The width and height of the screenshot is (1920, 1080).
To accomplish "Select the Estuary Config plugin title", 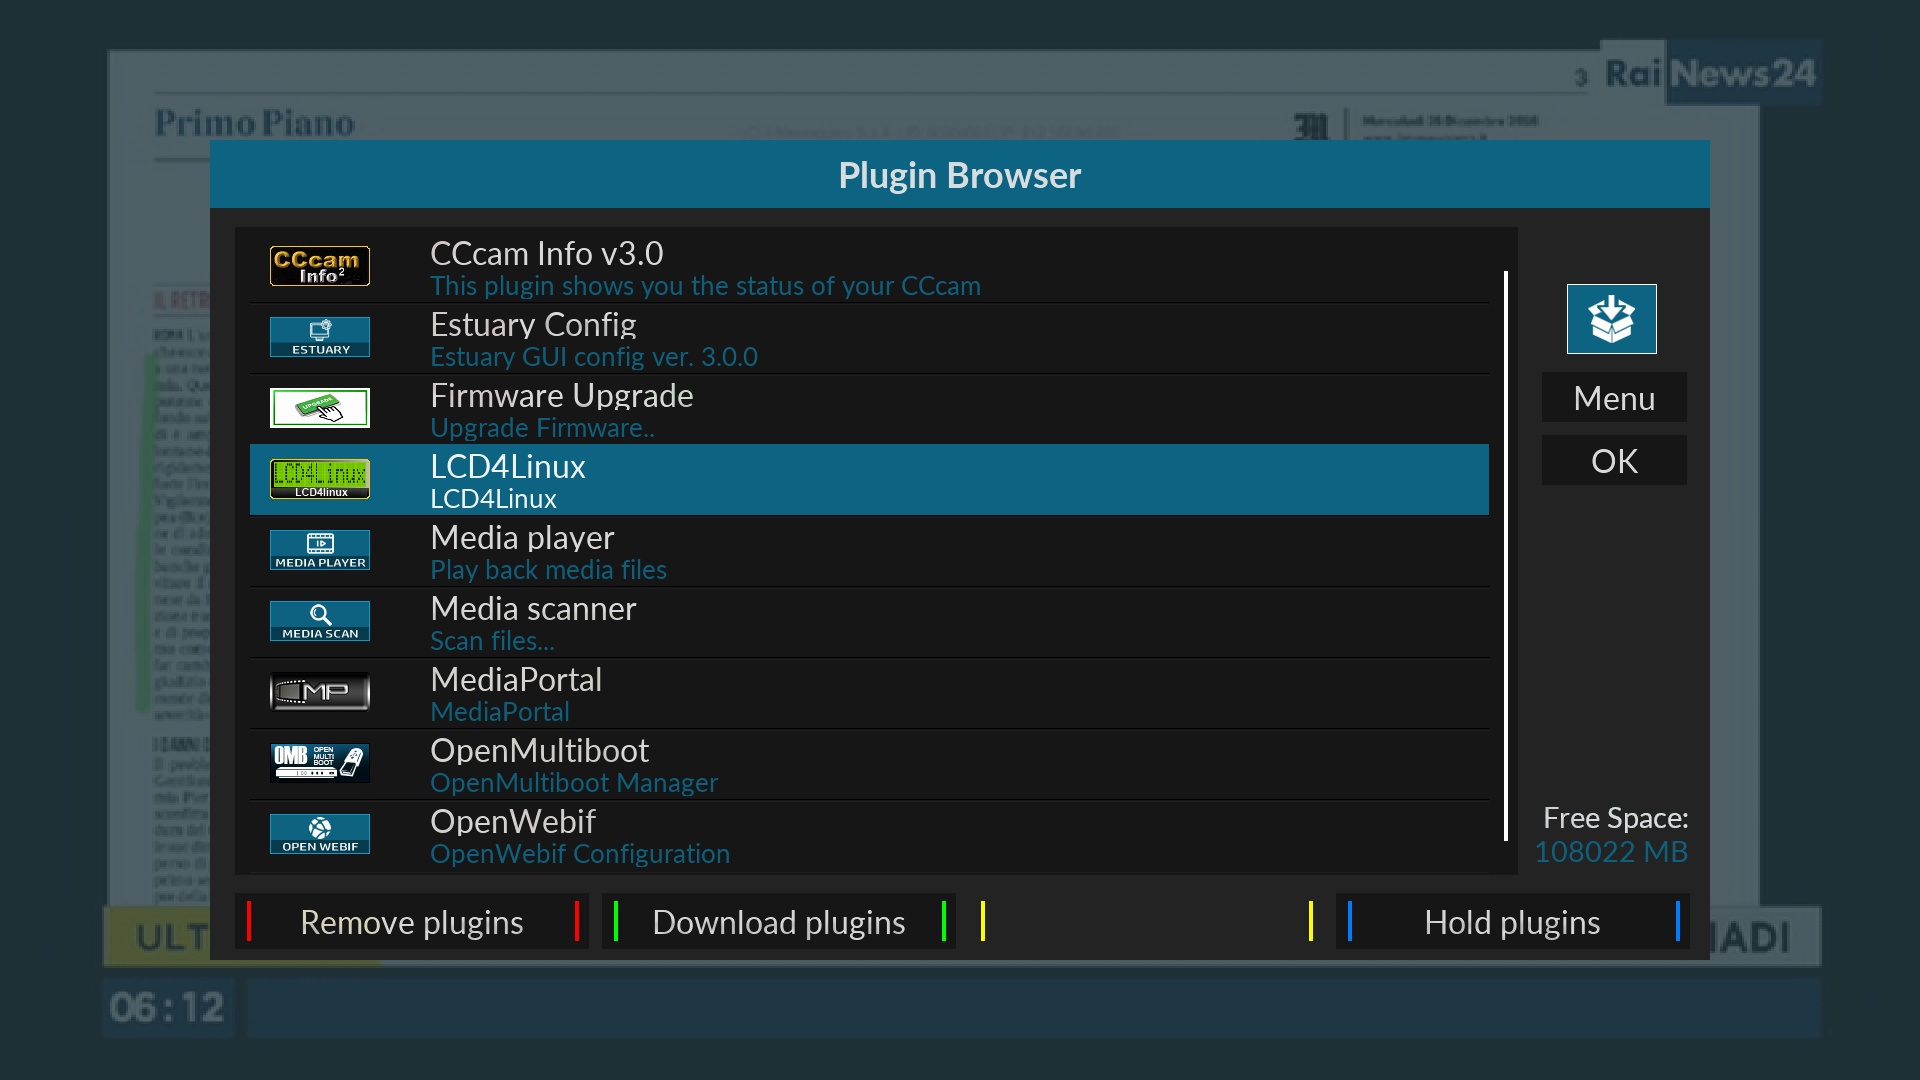I will point(533,325).
